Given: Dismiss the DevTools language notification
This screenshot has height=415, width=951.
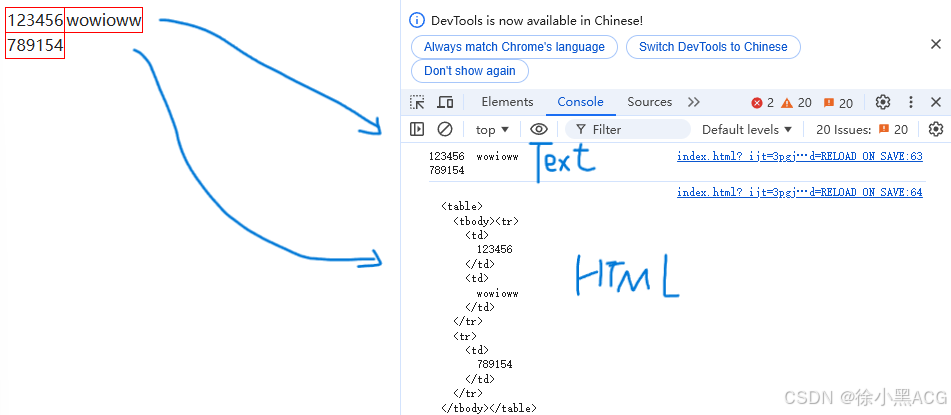Looking at the screenshot, I should click(936, 44).
